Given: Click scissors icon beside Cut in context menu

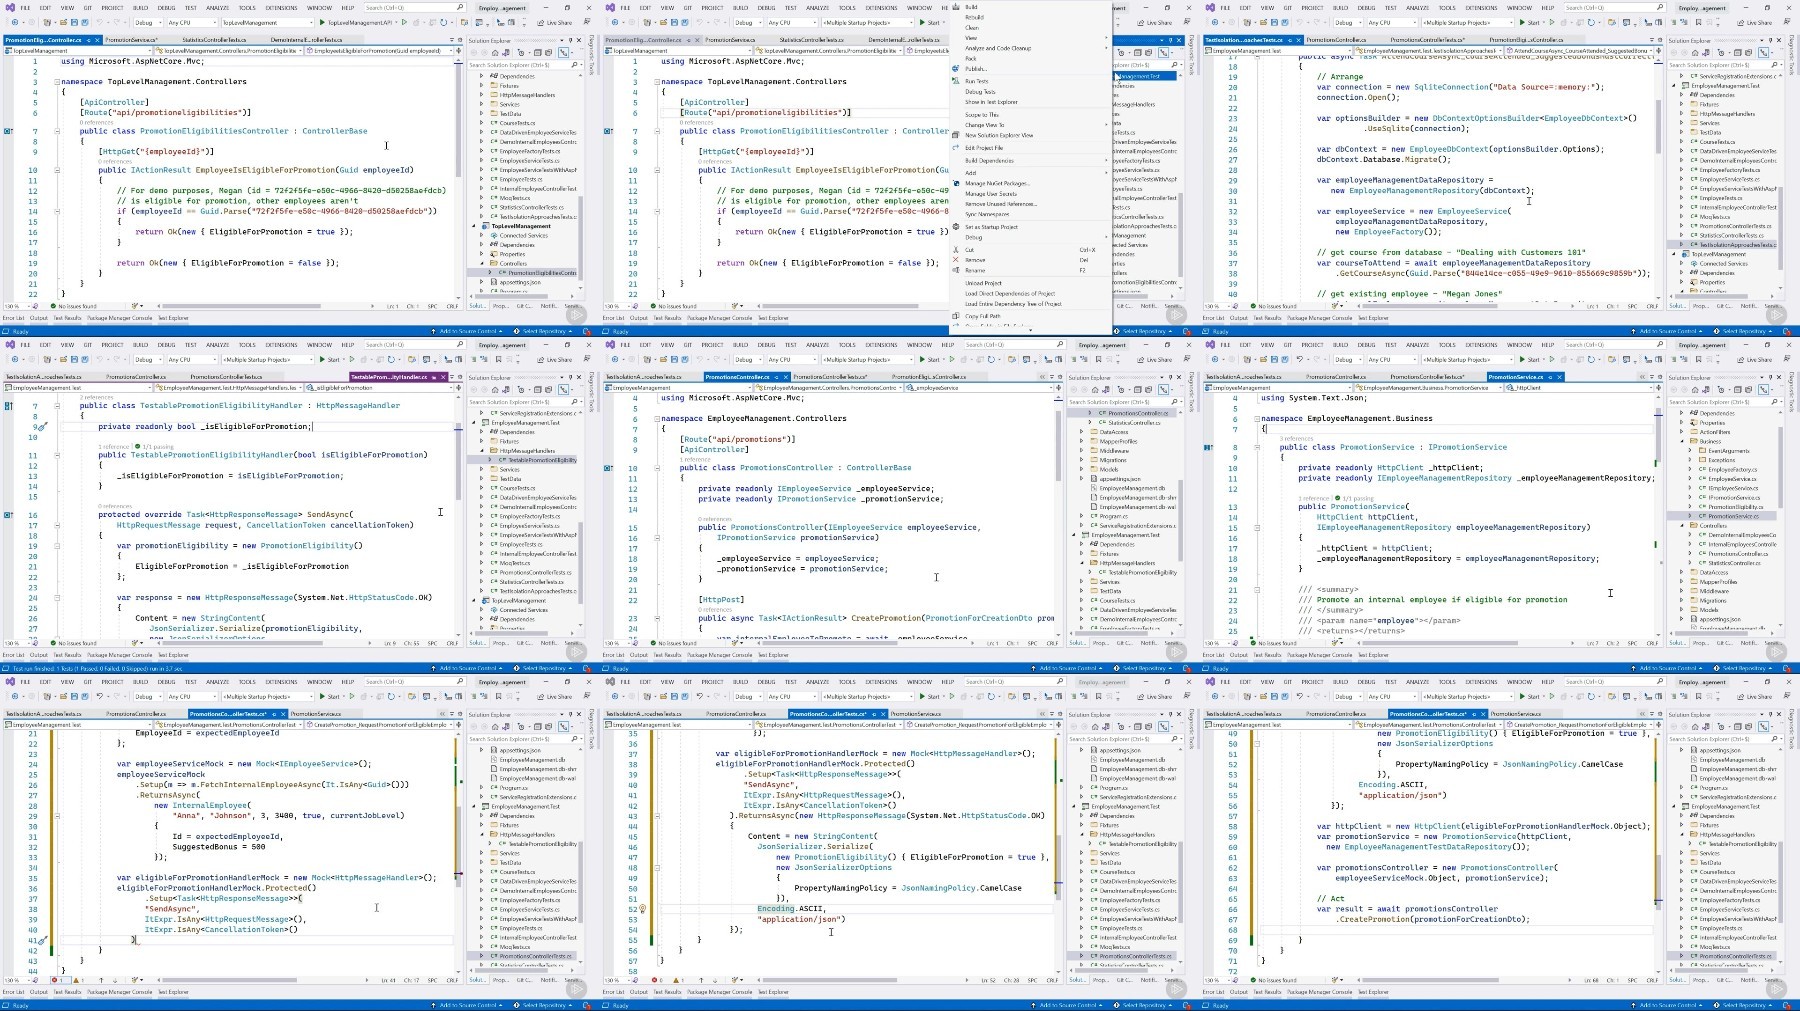Looking at the screenshot, I should [956, 250].
